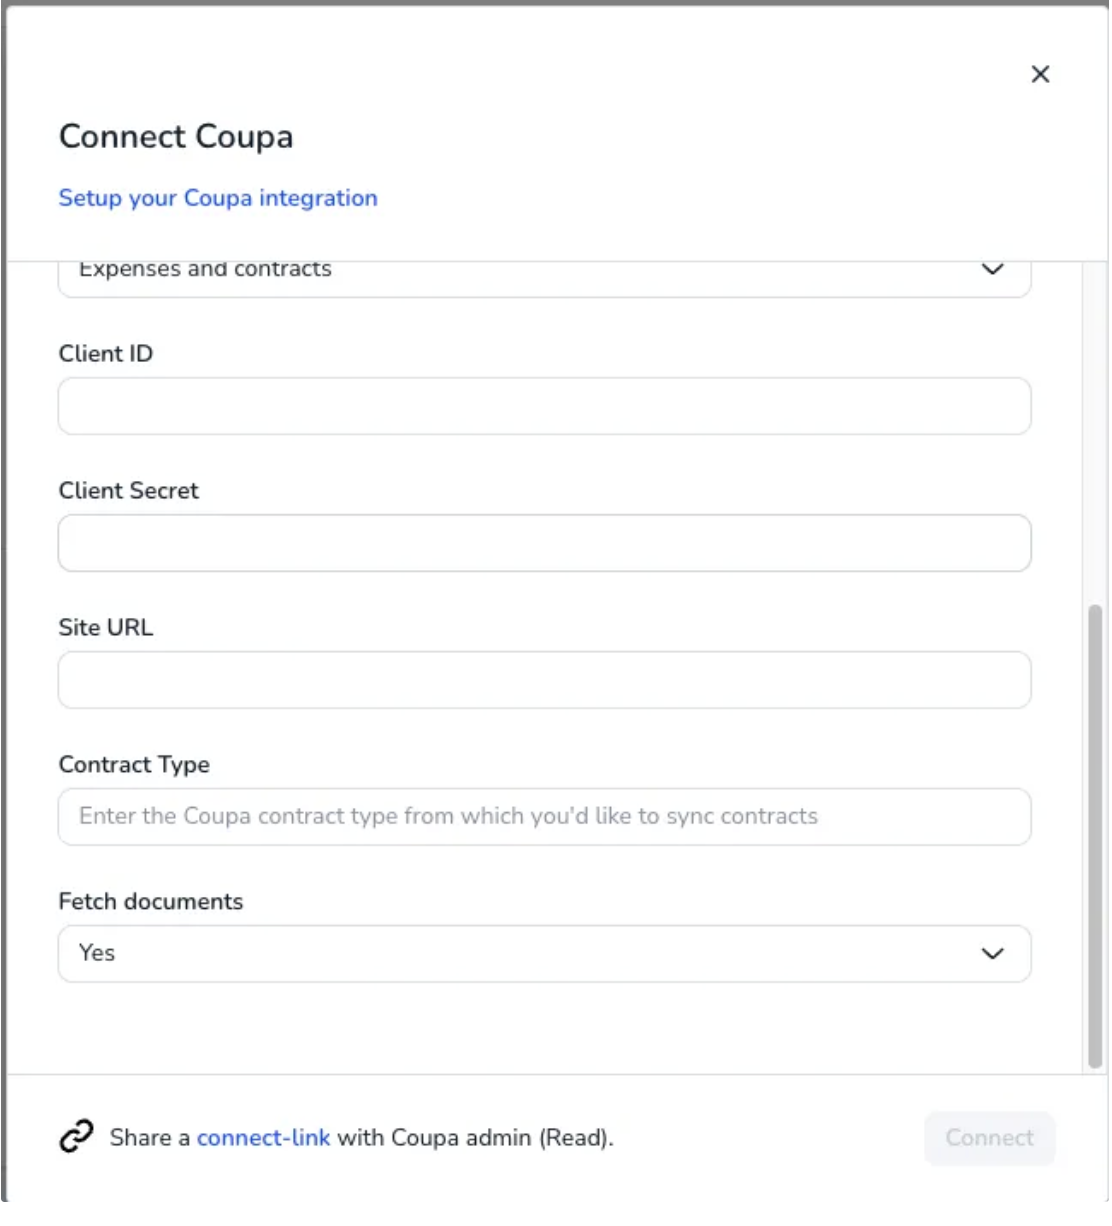Close the Connect Coupa dialog
Viewport: 1112px width, 1226px height.
pos(1040,73)
